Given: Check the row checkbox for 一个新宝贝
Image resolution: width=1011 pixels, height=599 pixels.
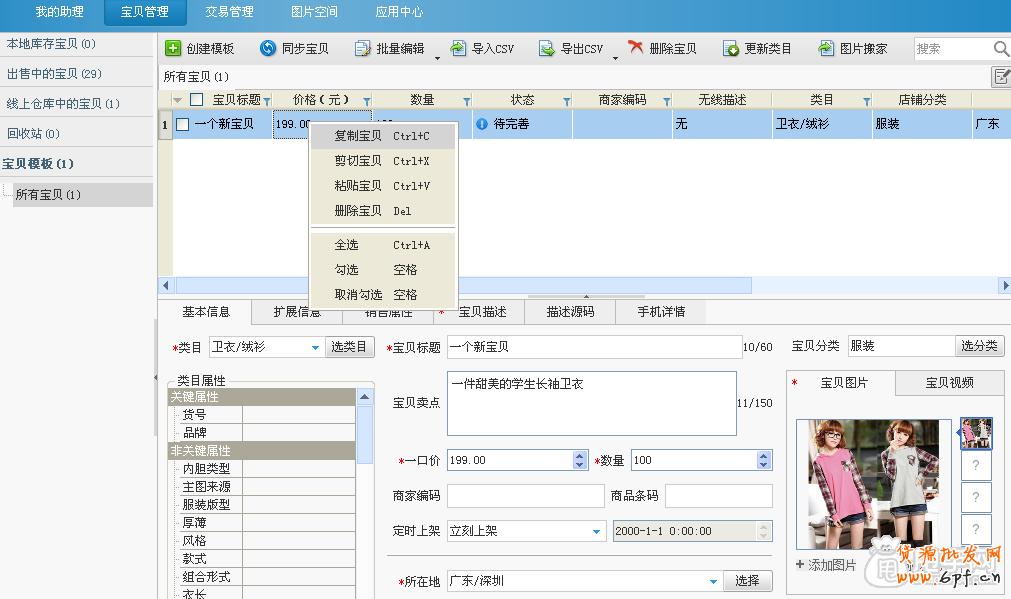Looking at the screenshot, I should point(183,124).
